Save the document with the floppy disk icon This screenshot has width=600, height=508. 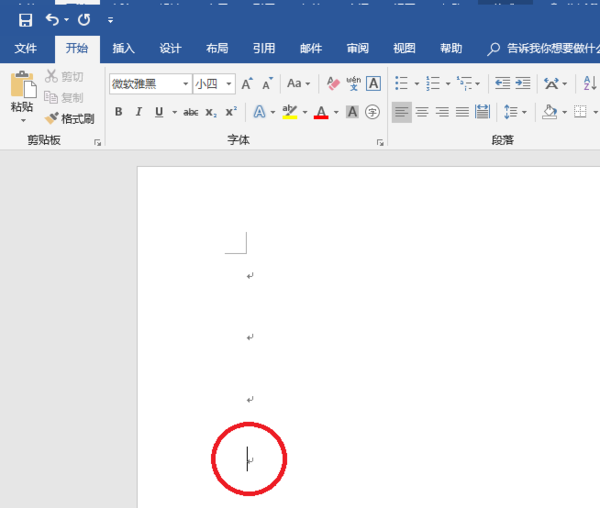[25, 20]
